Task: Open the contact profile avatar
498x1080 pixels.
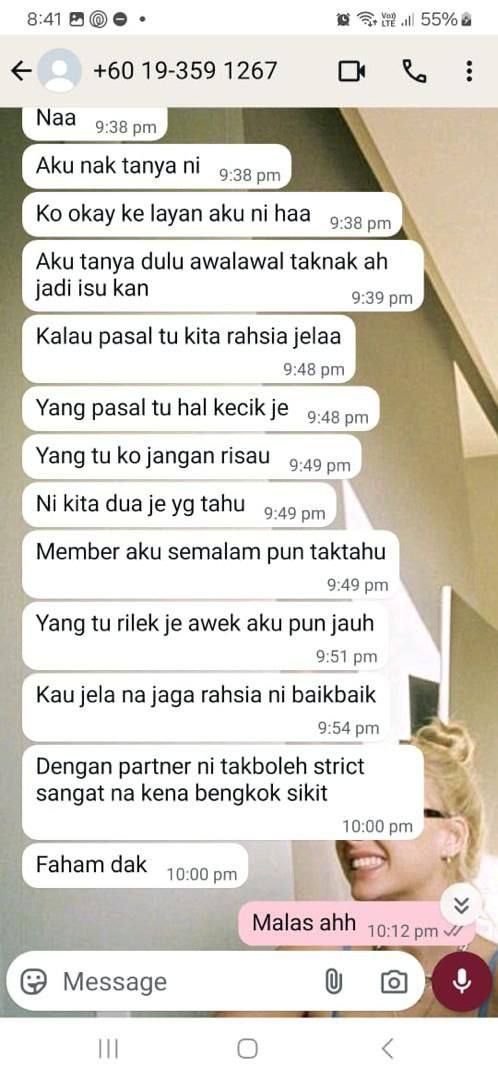Action: point(59,70)
